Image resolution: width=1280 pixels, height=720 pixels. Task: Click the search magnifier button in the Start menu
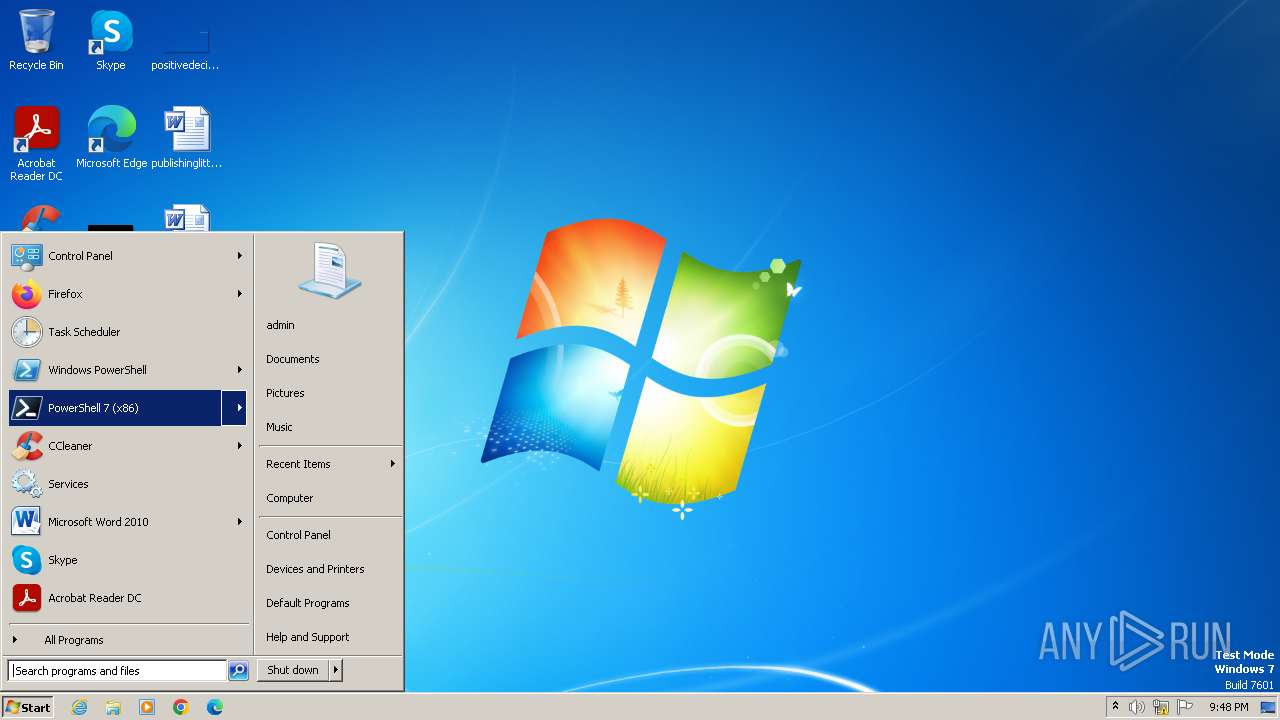tap(238, 671)
